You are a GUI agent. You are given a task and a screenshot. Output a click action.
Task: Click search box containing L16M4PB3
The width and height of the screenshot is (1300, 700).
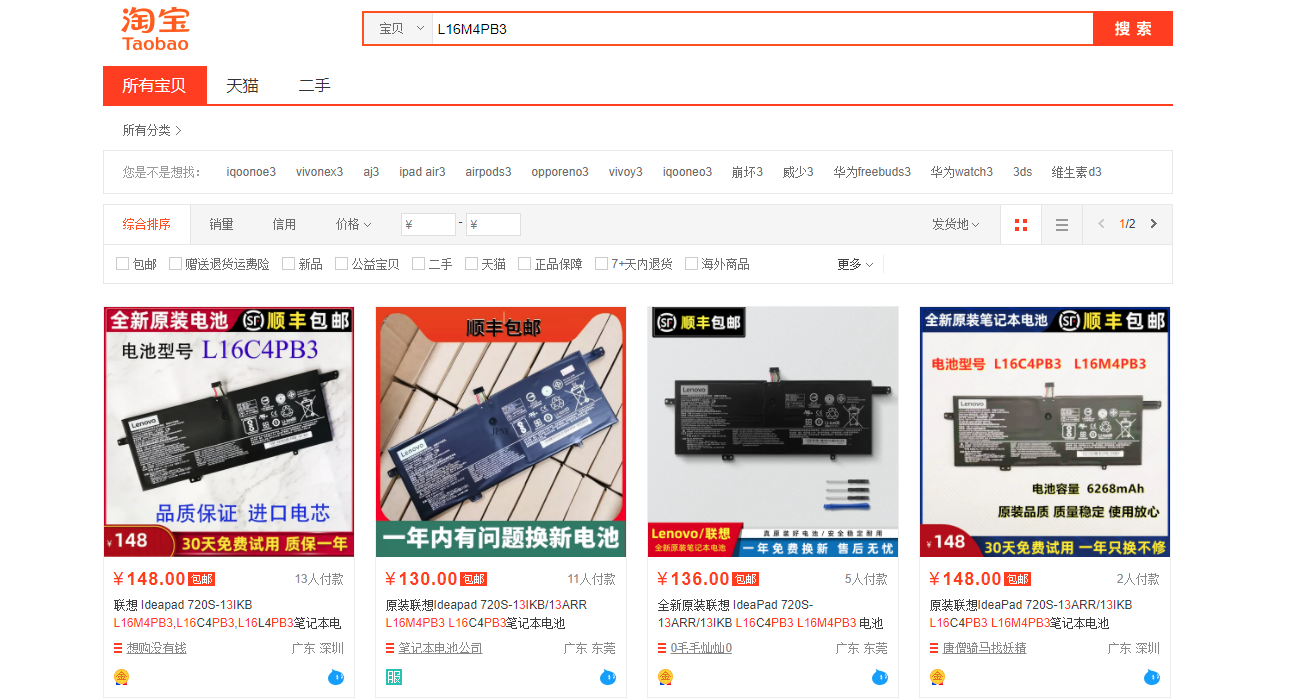click(x=763, y=29)
